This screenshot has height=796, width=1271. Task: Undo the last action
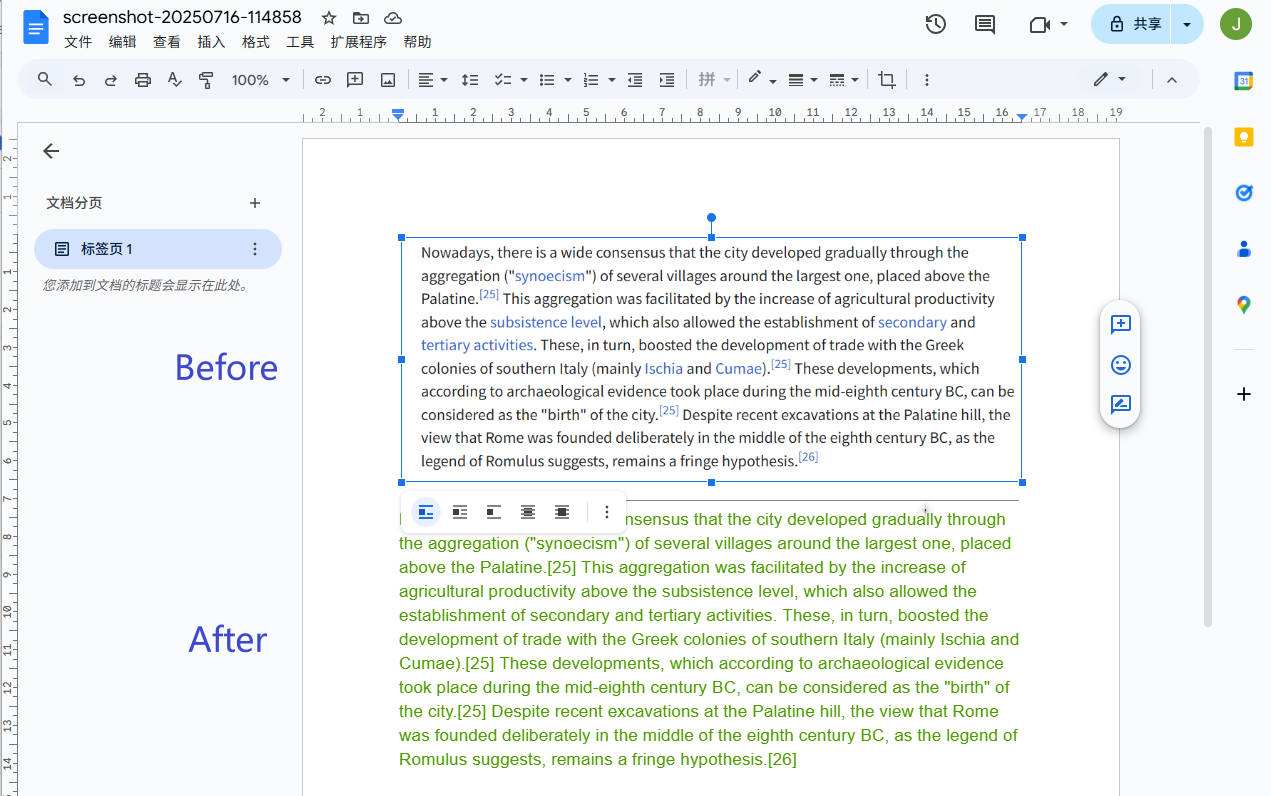point(79,80)
